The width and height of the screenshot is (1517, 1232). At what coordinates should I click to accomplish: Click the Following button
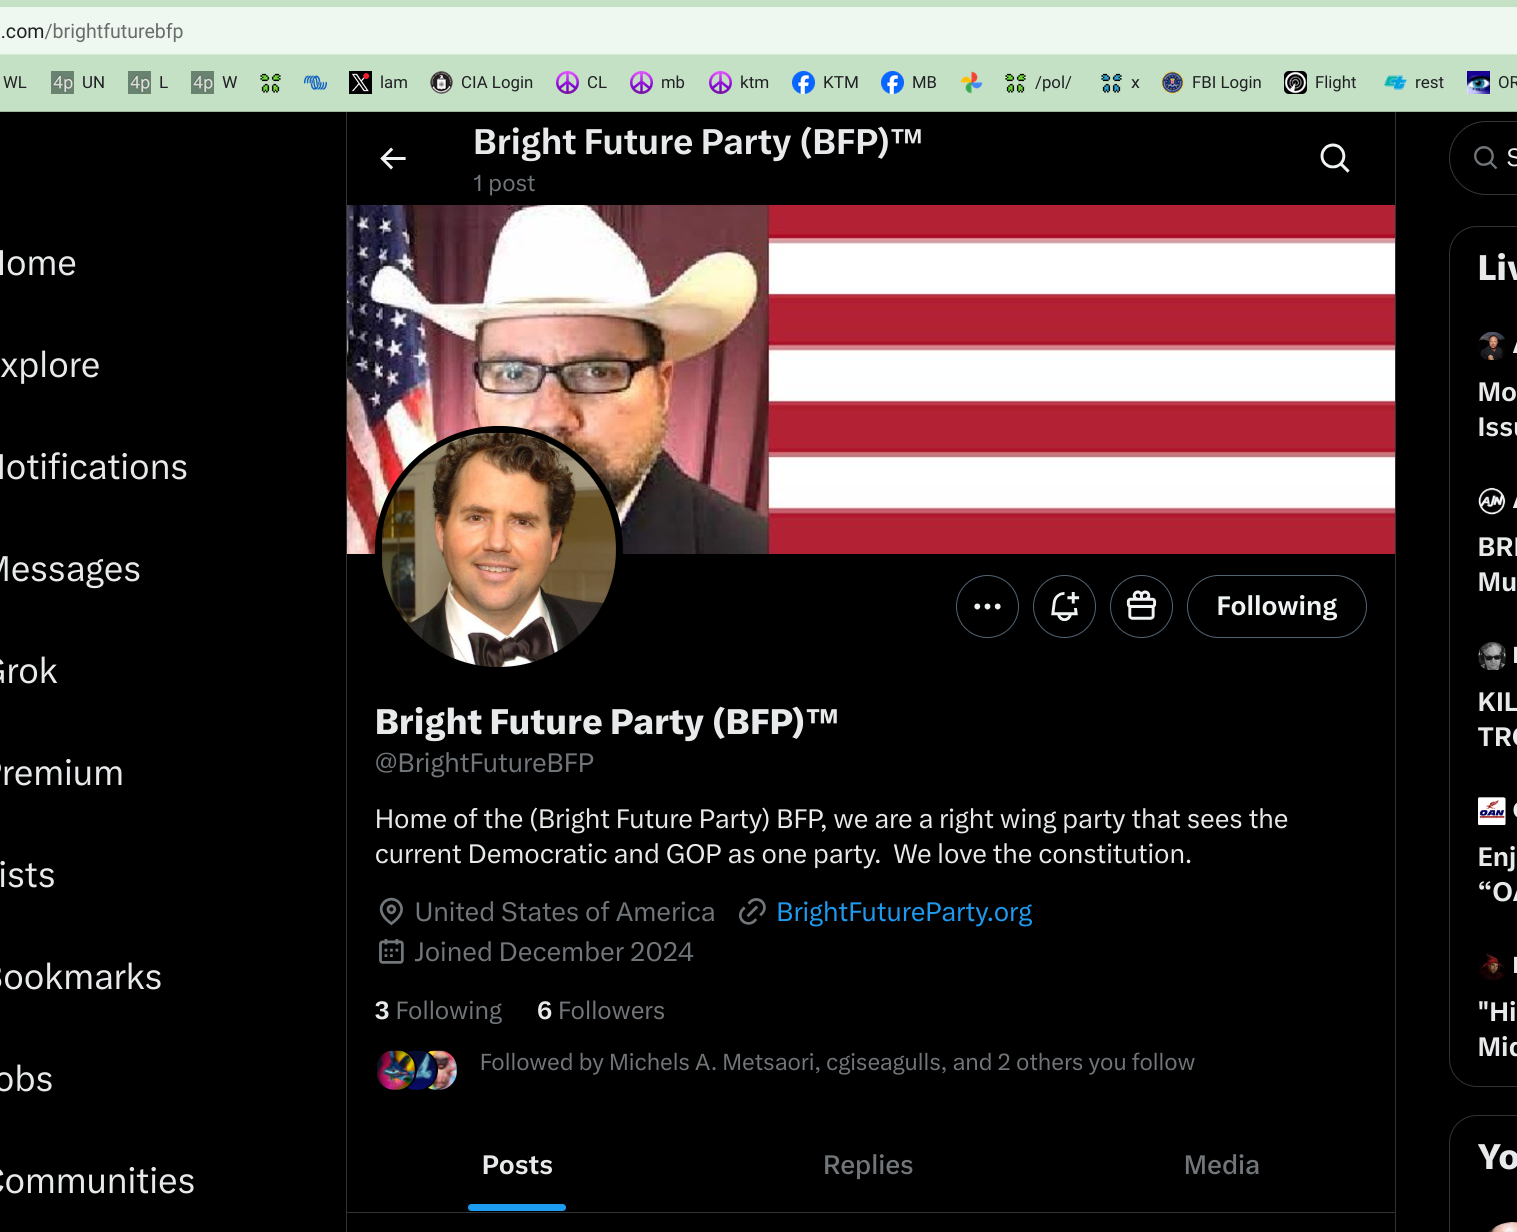tap(1276, 606)
